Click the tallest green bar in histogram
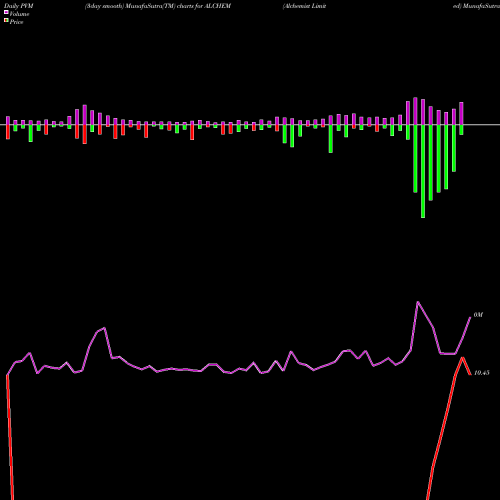 (423, 171)
